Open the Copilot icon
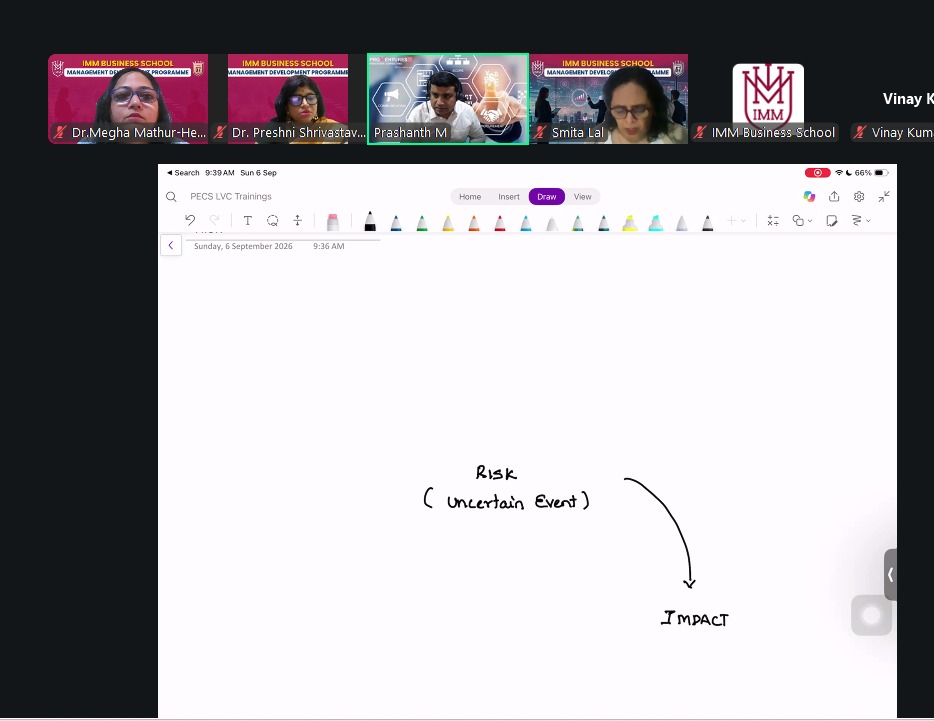934x721 pixels. 809,197
